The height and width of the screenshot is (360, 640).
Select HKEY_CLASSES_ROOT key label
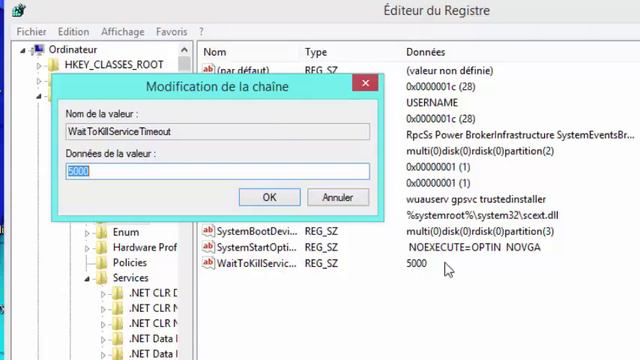pos(114,64)
